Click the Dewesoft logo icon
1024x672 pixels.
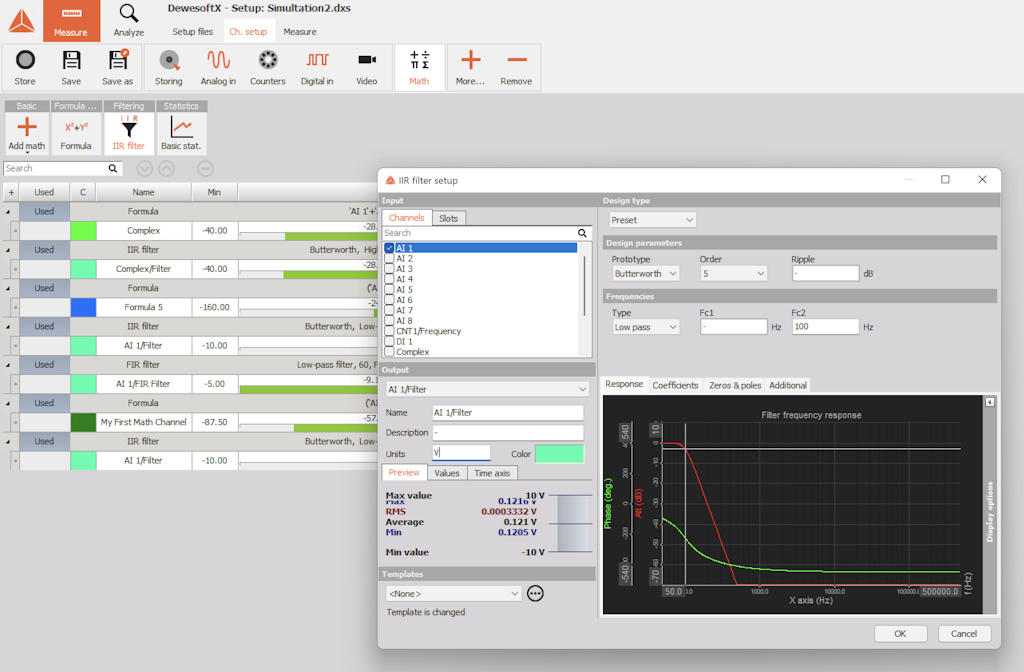[22, 21]
